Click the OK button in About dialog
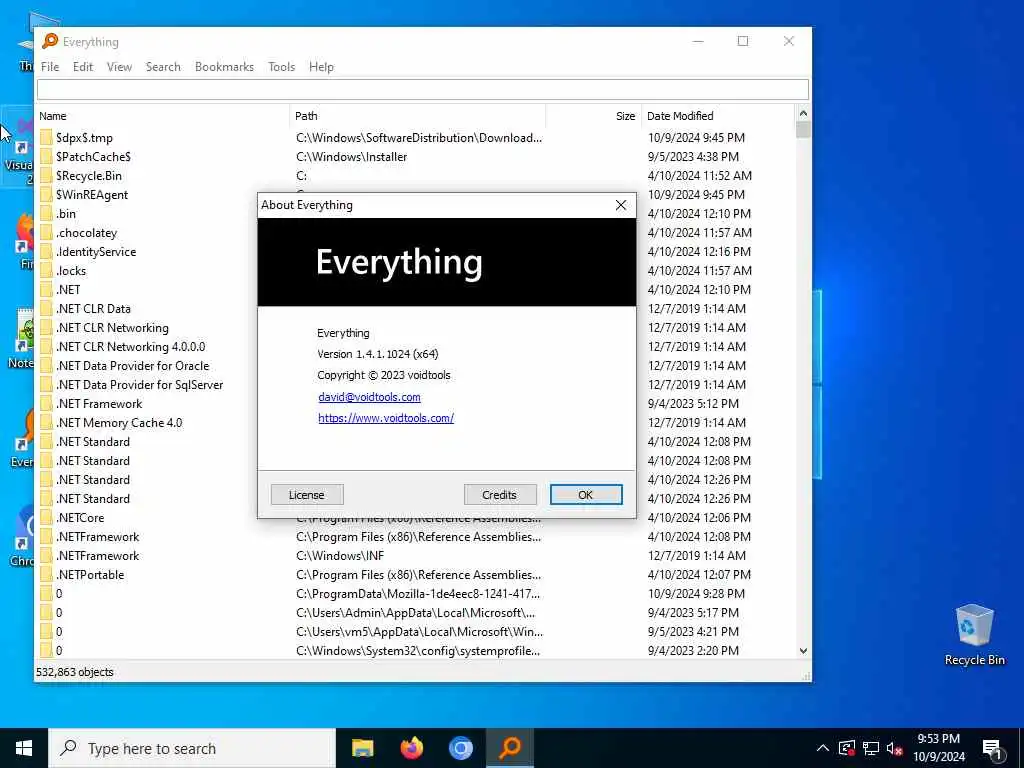Image resolution: width=1024 pixels, height=768 pixels. pos(586,494)
